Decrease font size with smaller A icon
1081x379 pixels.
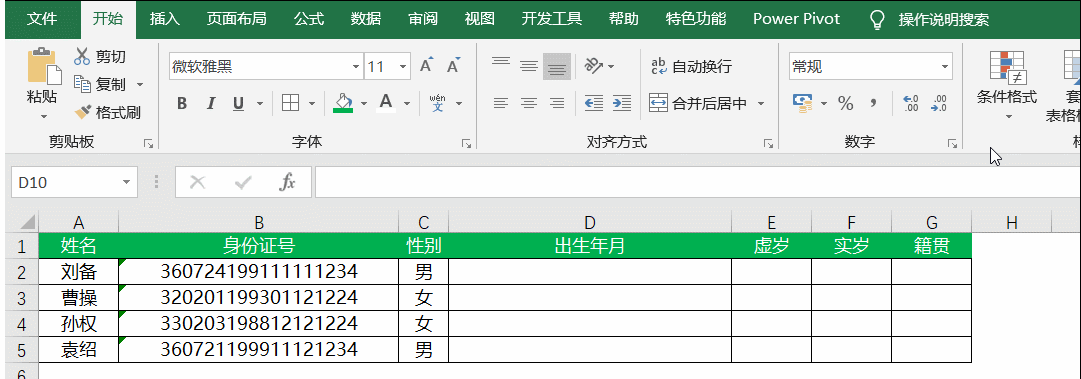453,66
